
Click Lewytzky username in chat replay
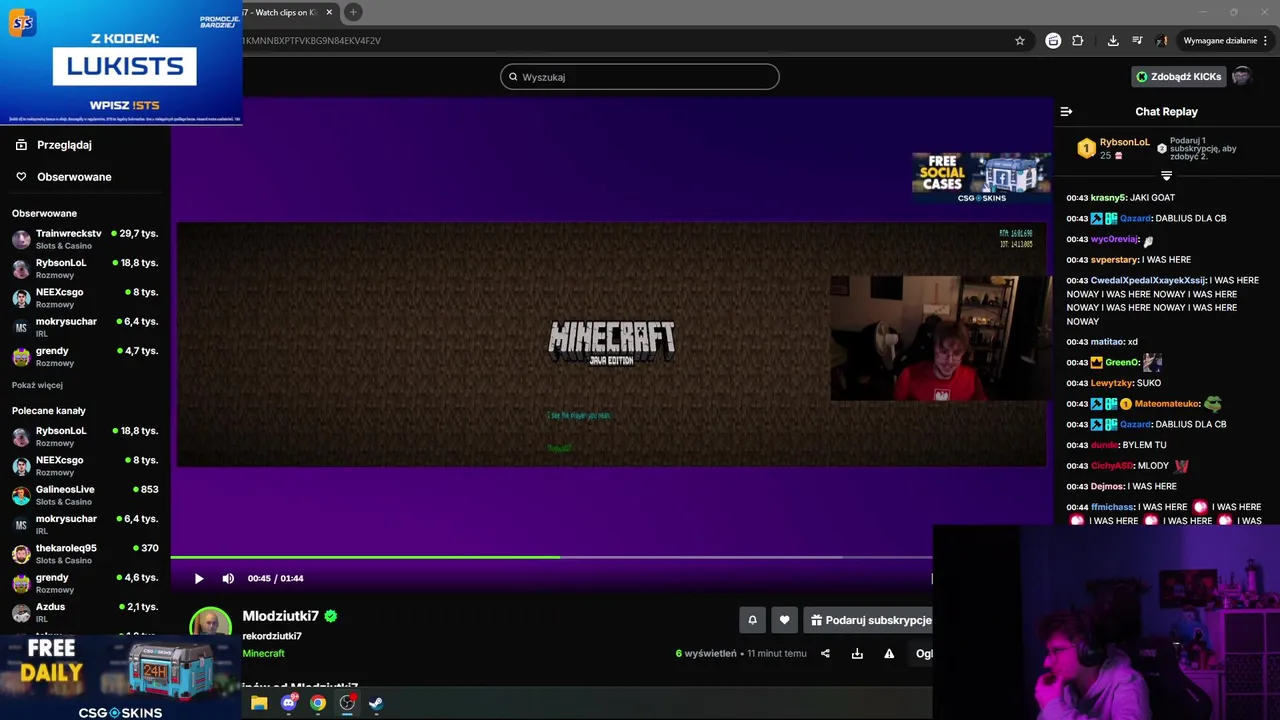click(1112, 383)
